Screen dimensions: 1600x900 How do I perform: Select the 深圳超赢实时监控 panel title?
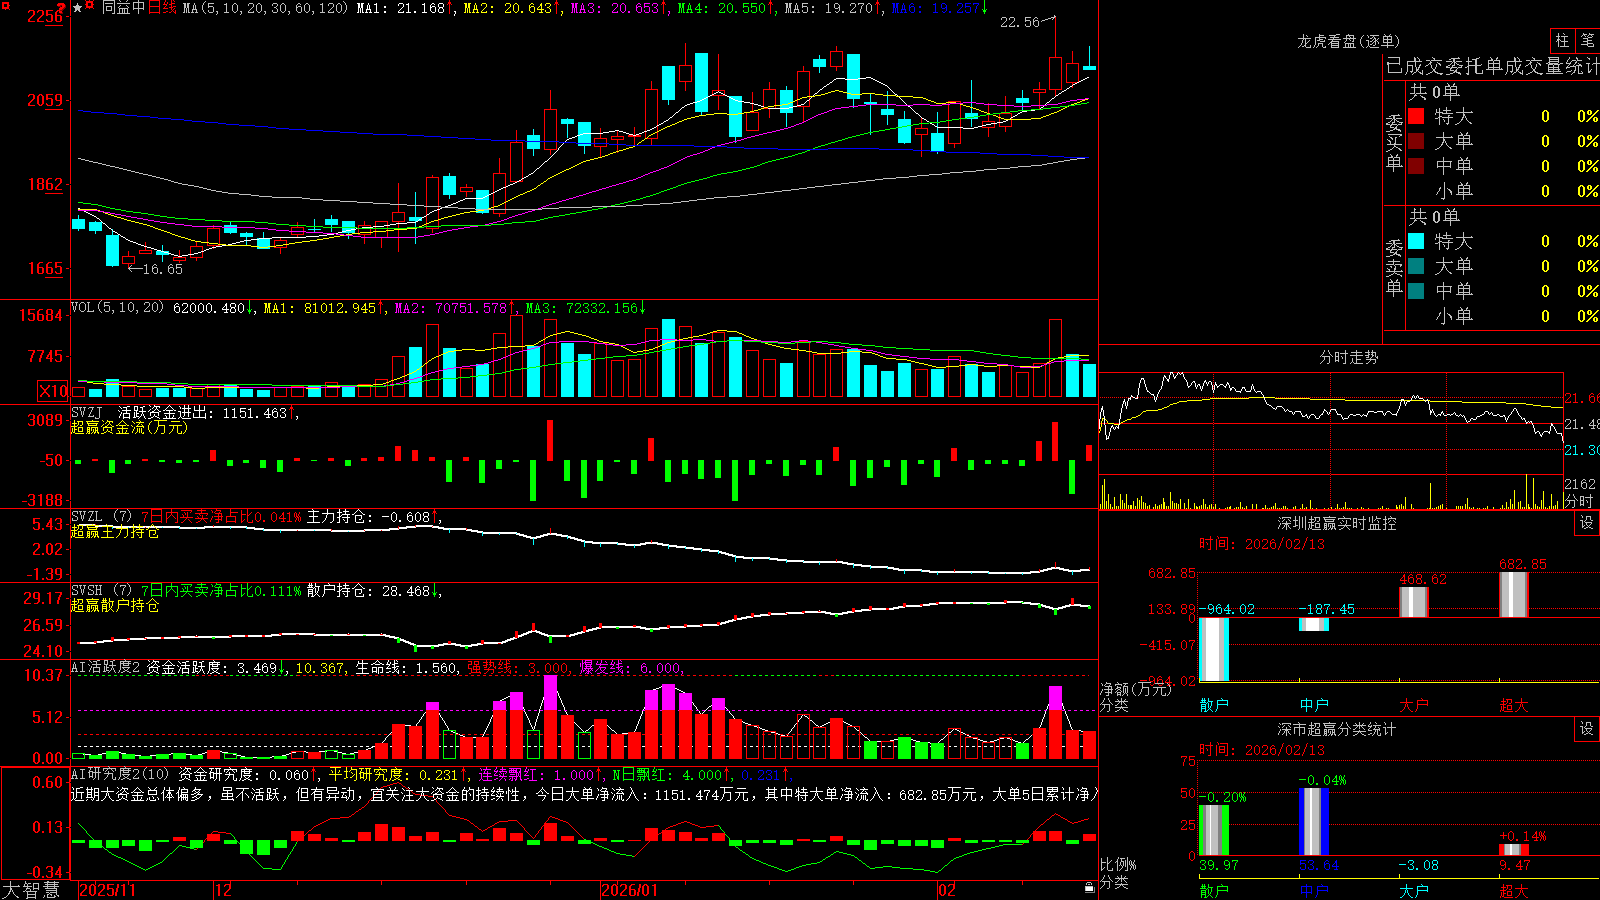click(x=1336, y=523)
